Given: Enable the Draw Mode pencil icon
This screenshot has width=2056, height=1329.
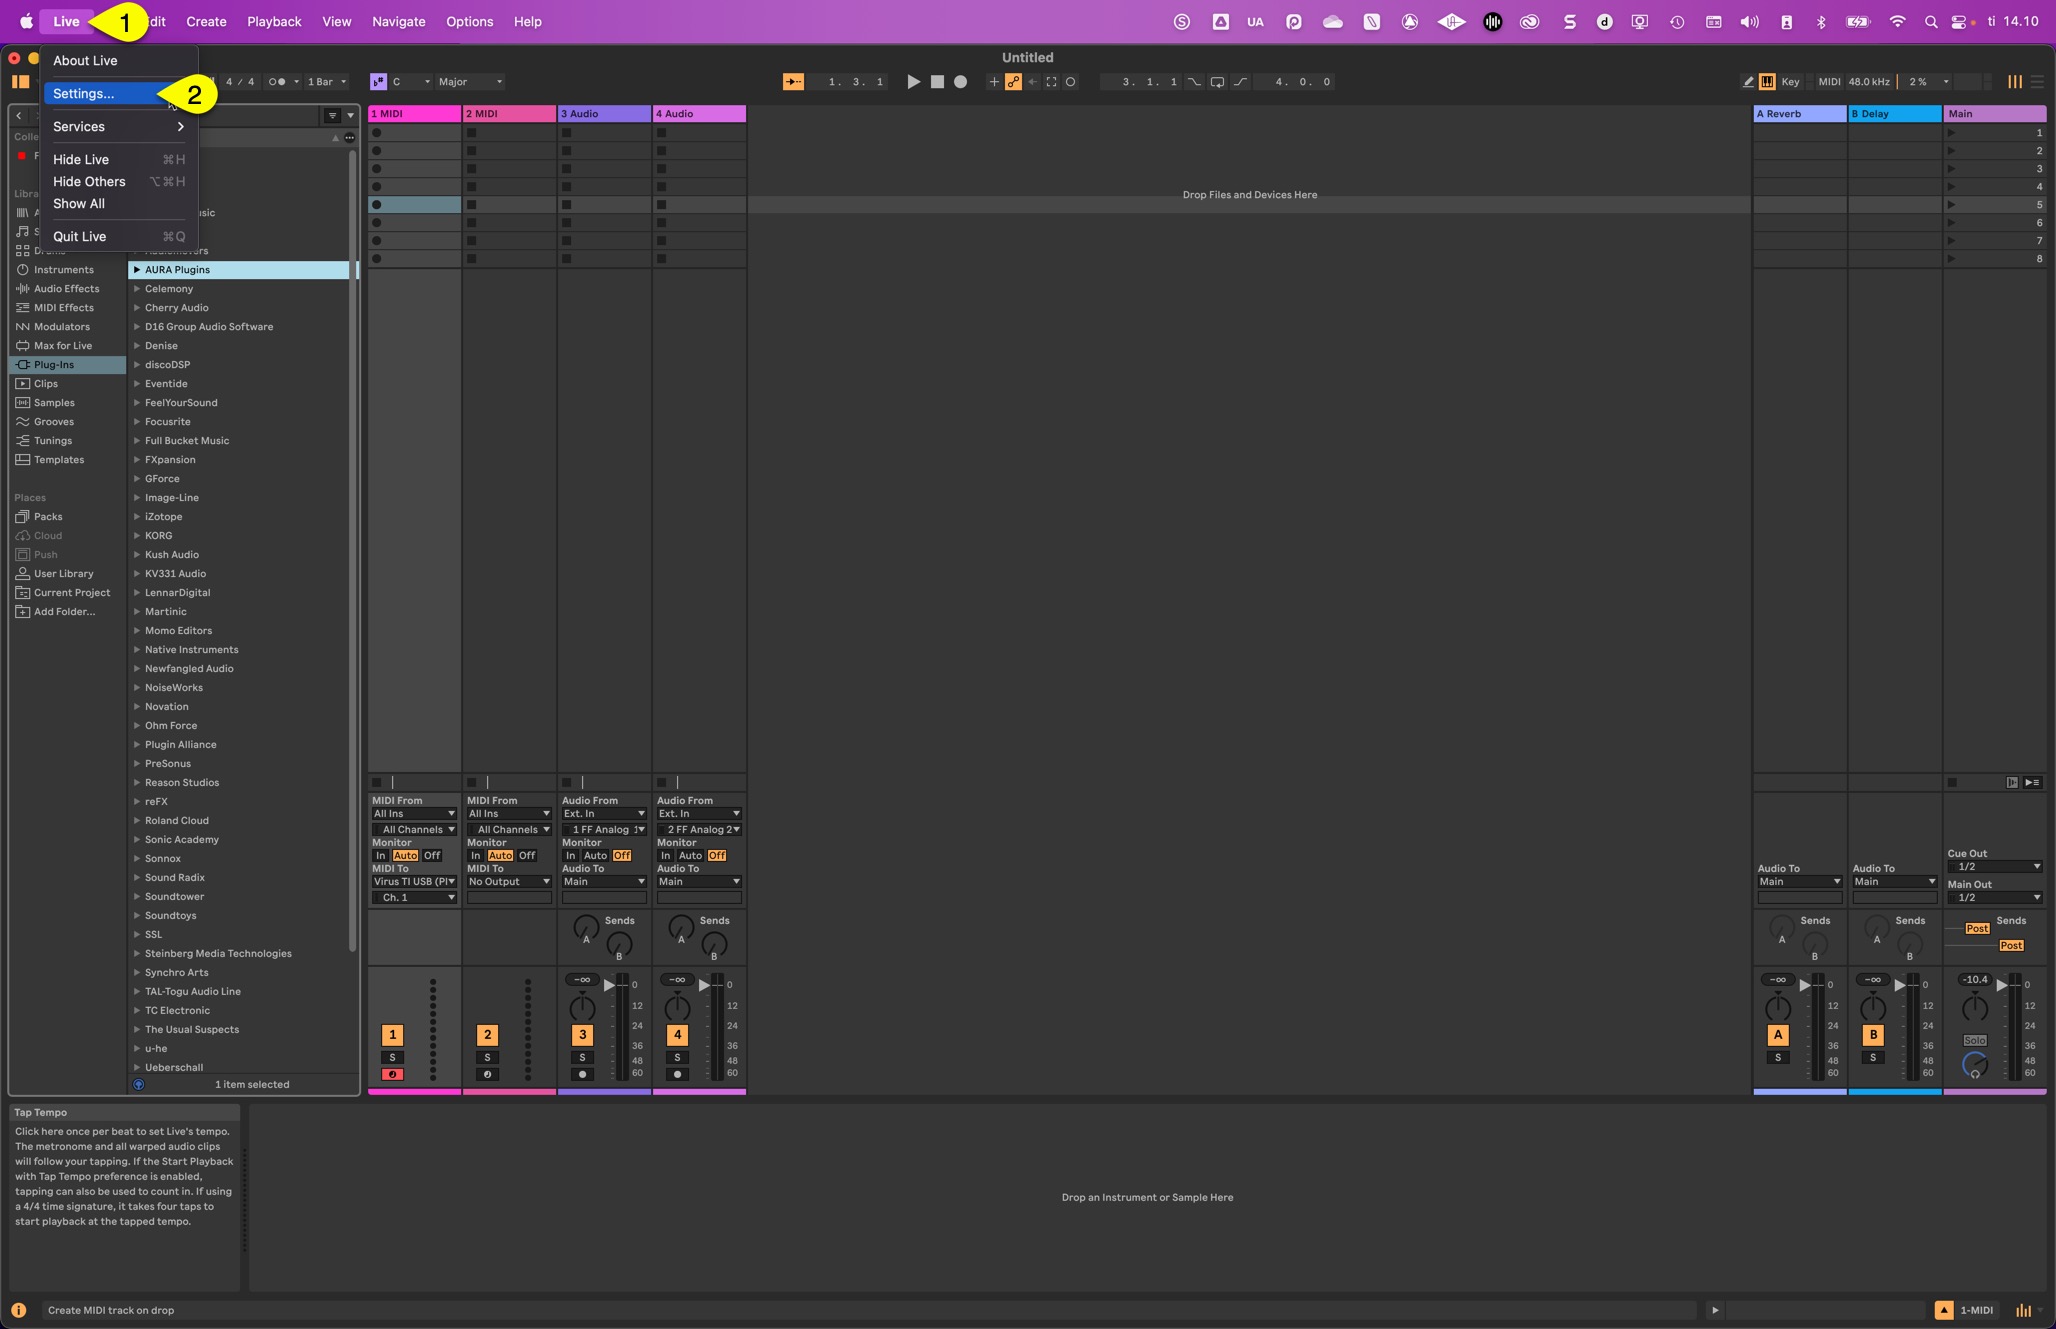Looking at the screenshot, I should click(1748, 82).
